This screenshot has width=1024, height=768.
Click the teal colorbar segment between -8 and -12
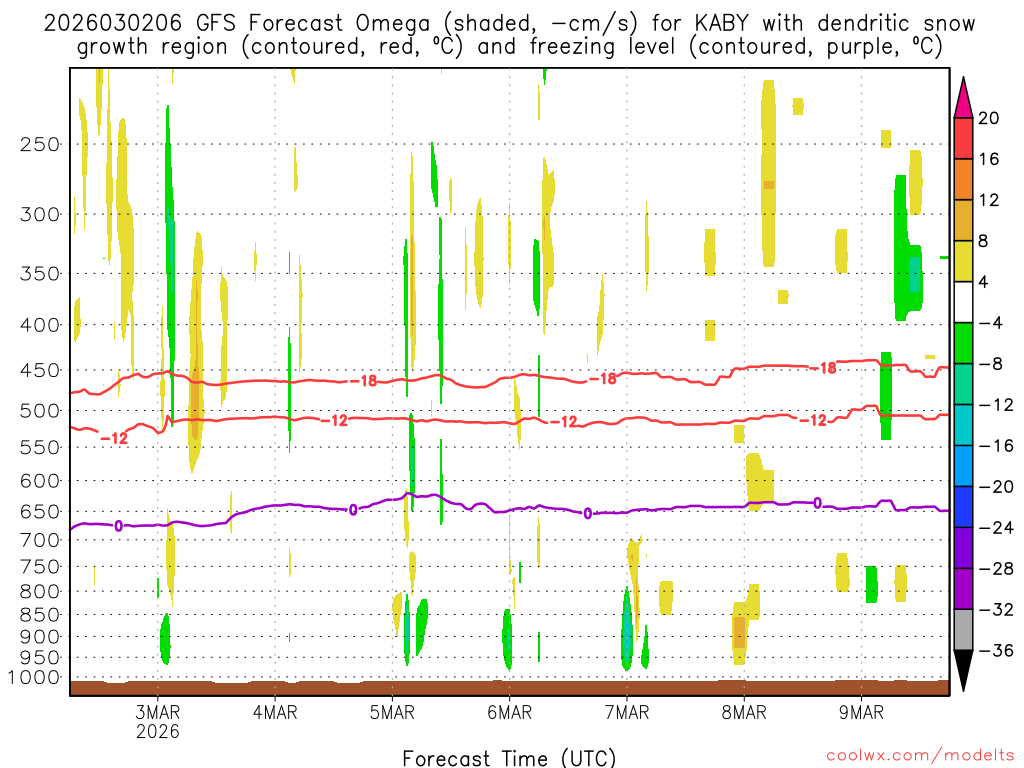pyautogui.click(x=963, y=384)
